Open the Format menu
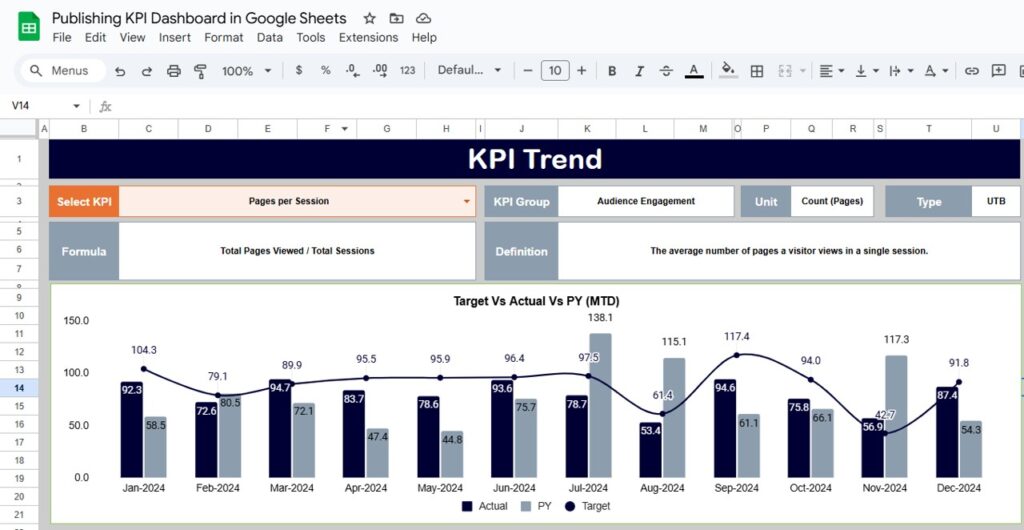 point(224,38)
